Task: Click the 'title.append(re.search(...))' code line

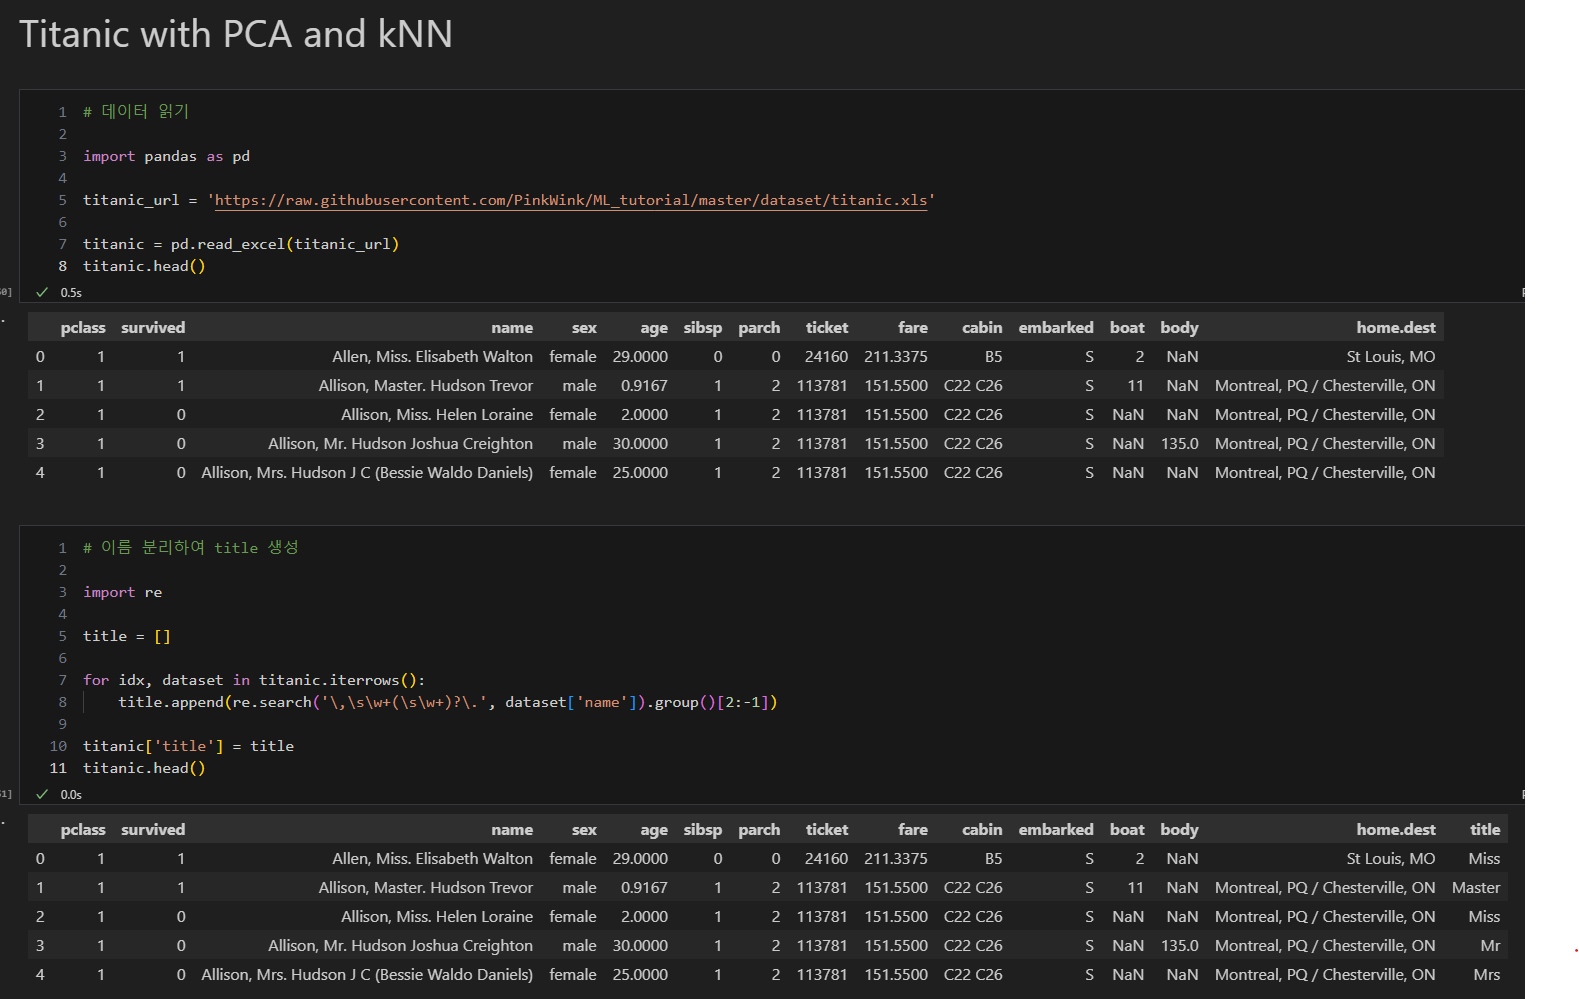Action: click(x=447, y=702)
